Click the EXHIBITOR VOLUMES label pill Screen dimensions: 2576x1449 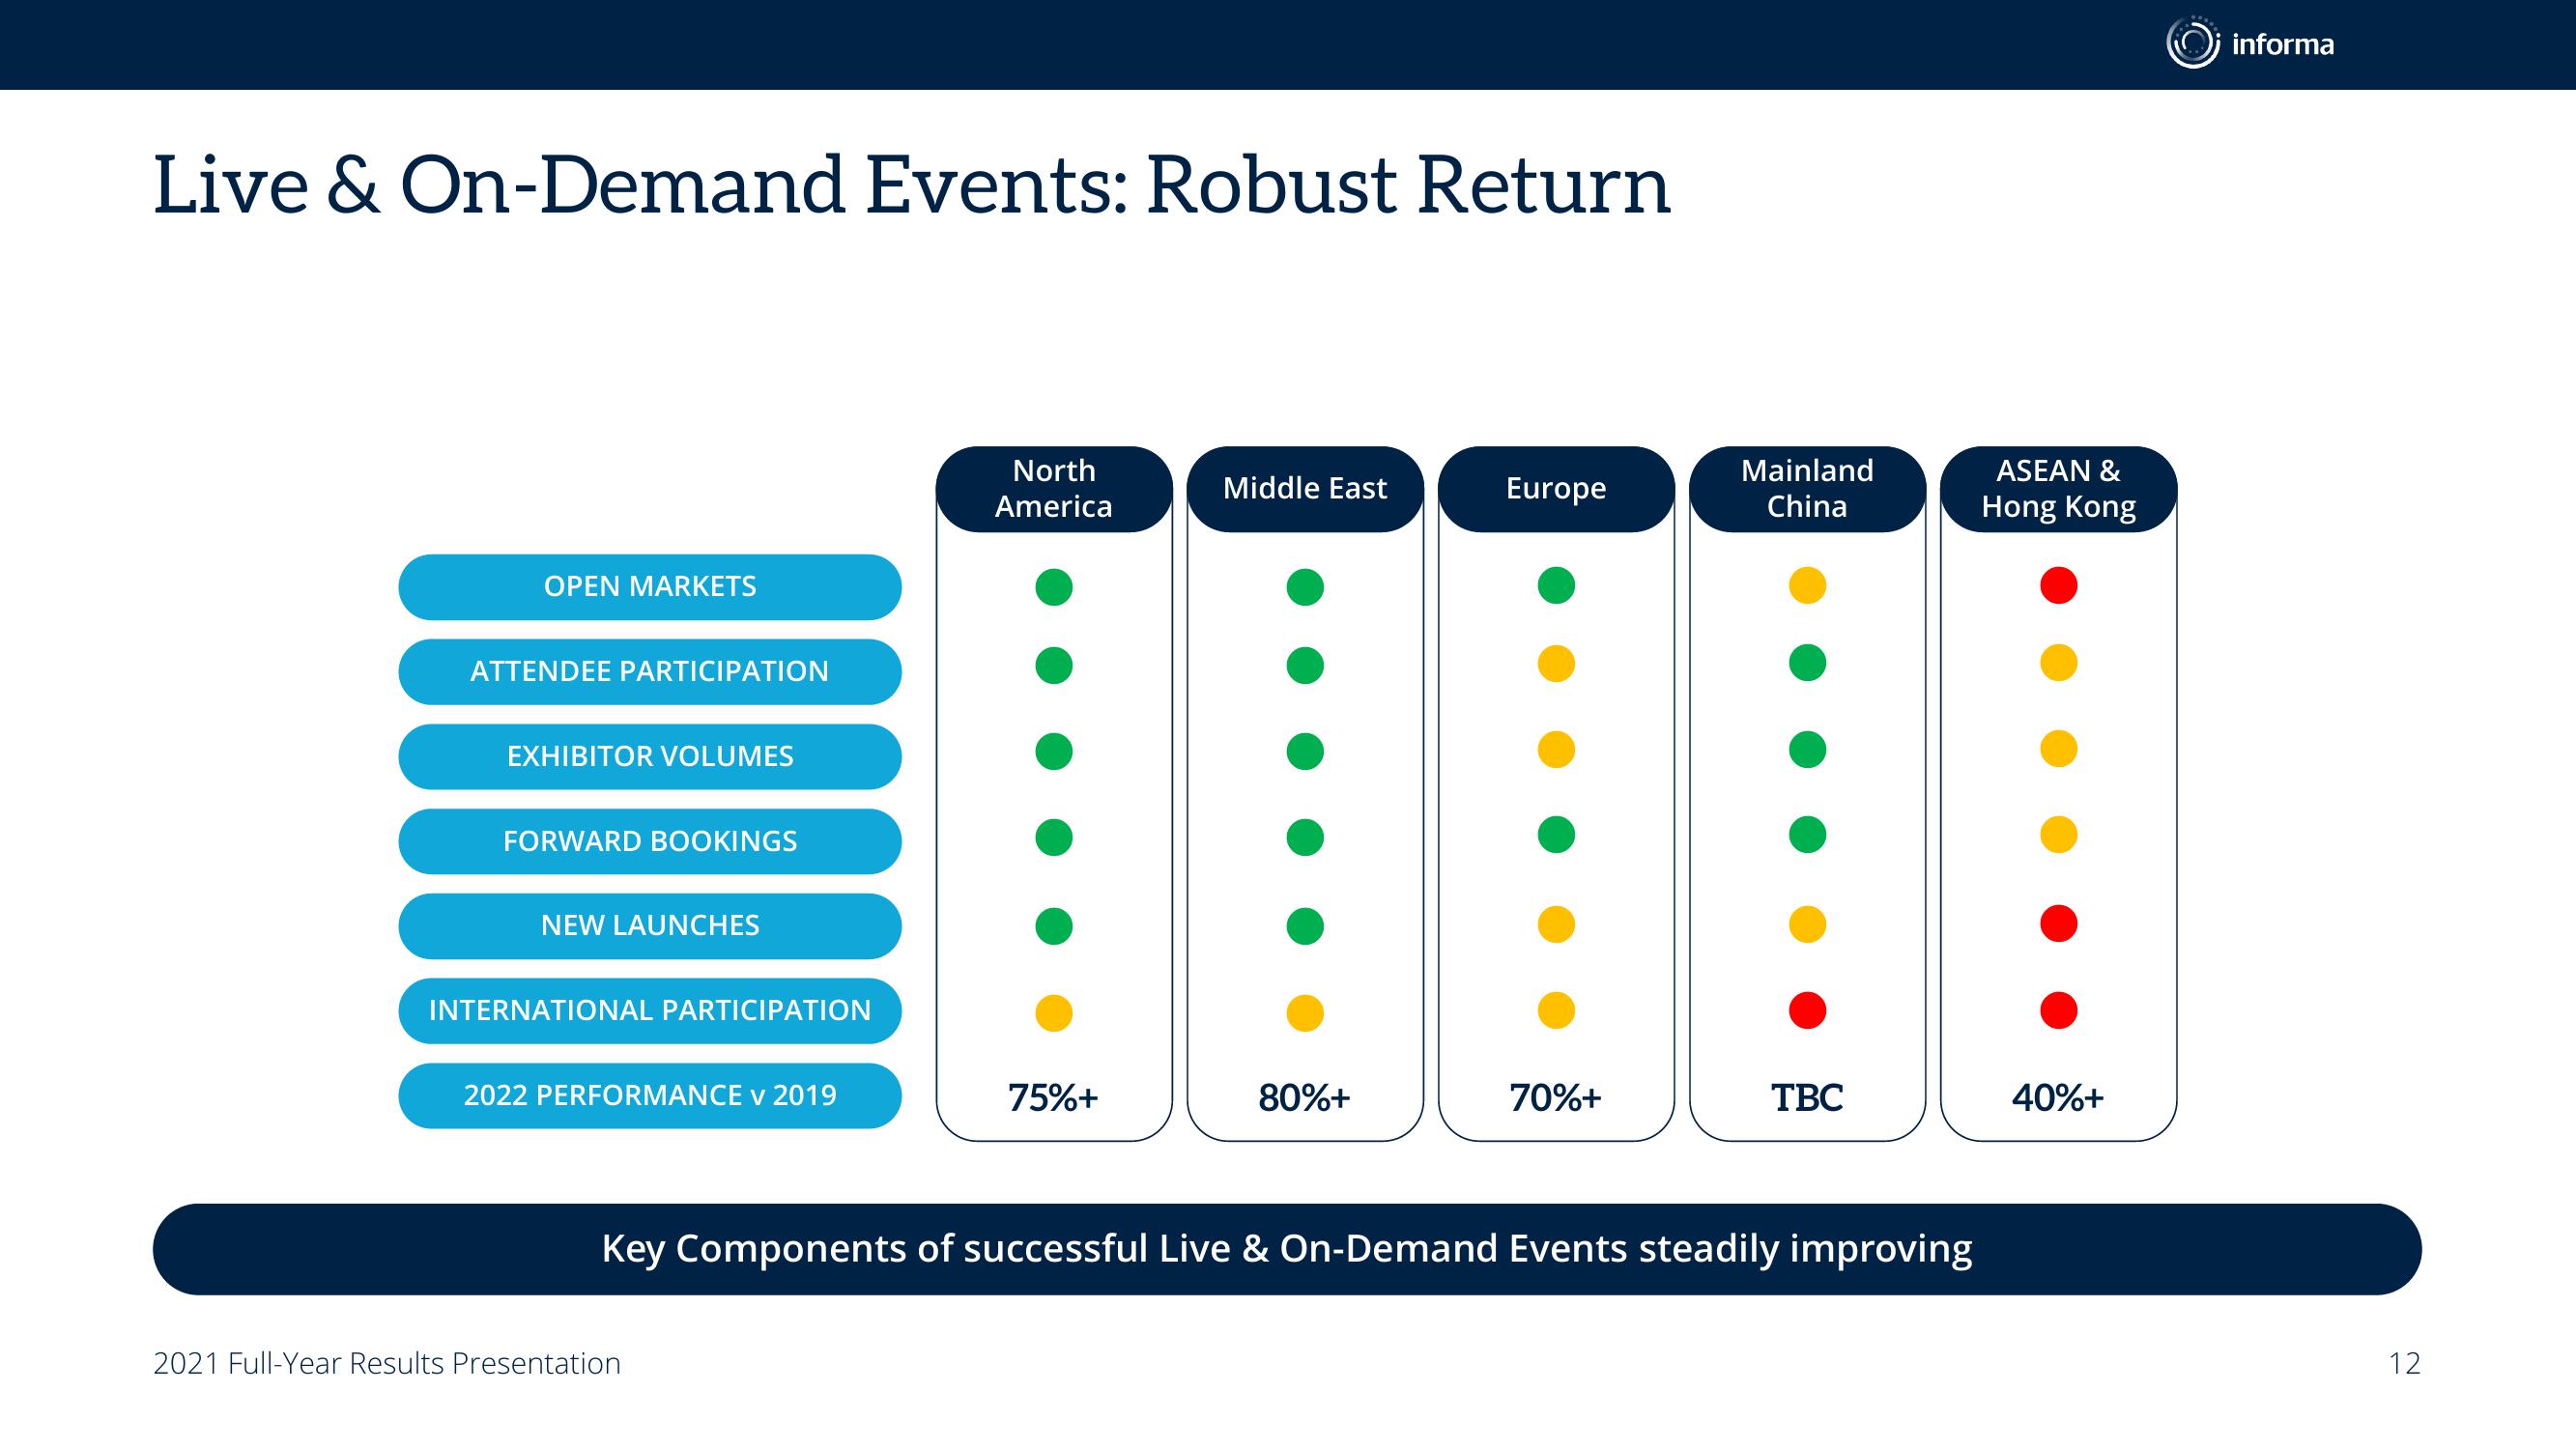click(650, 756)
